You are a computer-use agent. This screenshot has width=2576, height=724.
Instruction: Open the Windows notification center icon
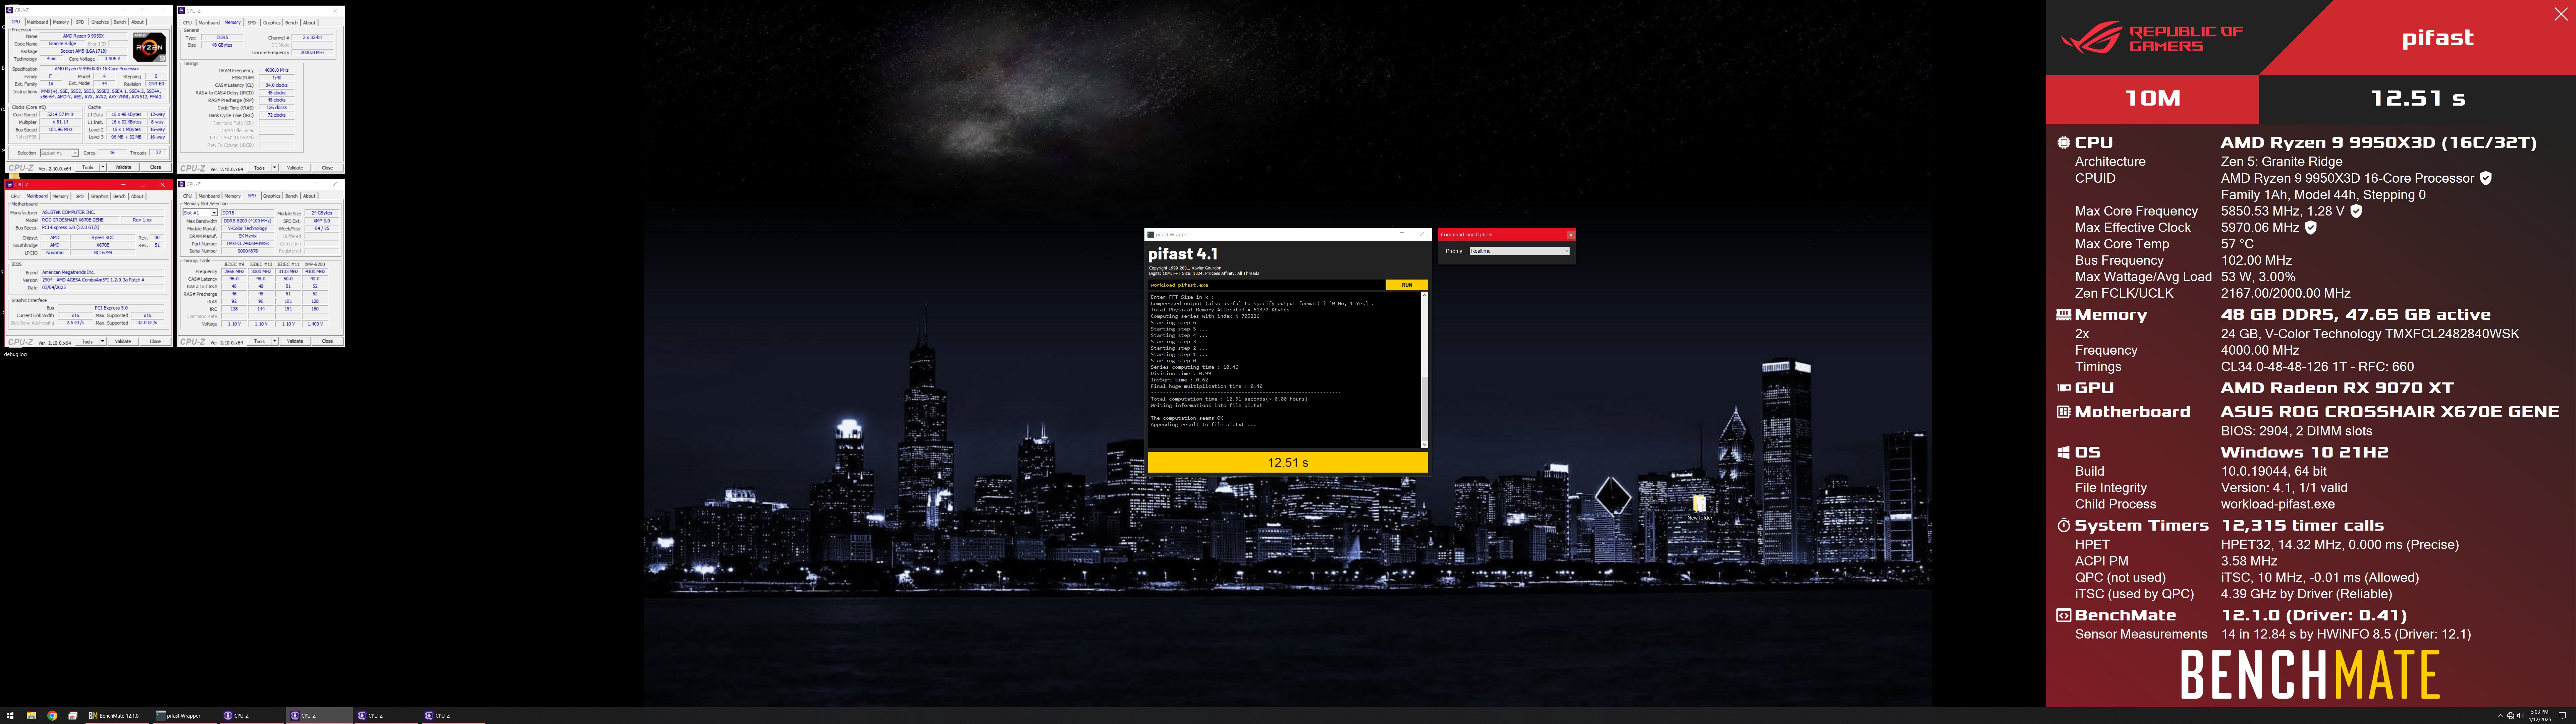[2562, 716]
